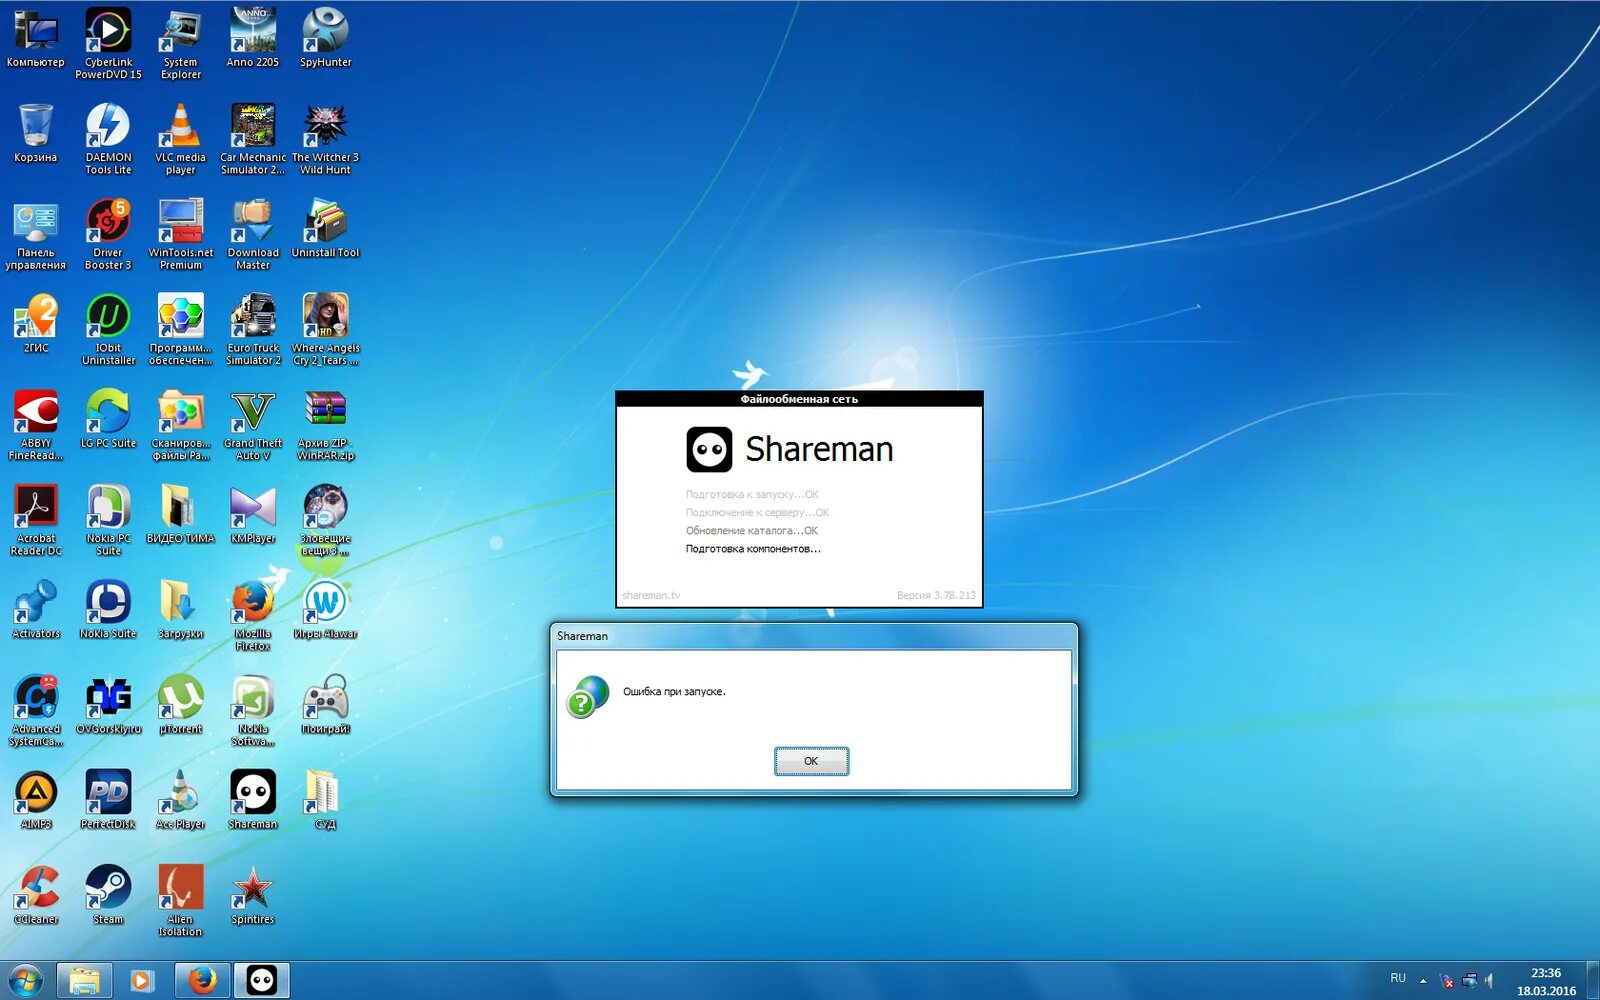This screenshot has height=1000, width=1600.
Task: Click the shareman.tv link on splash screen
Action: 651,595
